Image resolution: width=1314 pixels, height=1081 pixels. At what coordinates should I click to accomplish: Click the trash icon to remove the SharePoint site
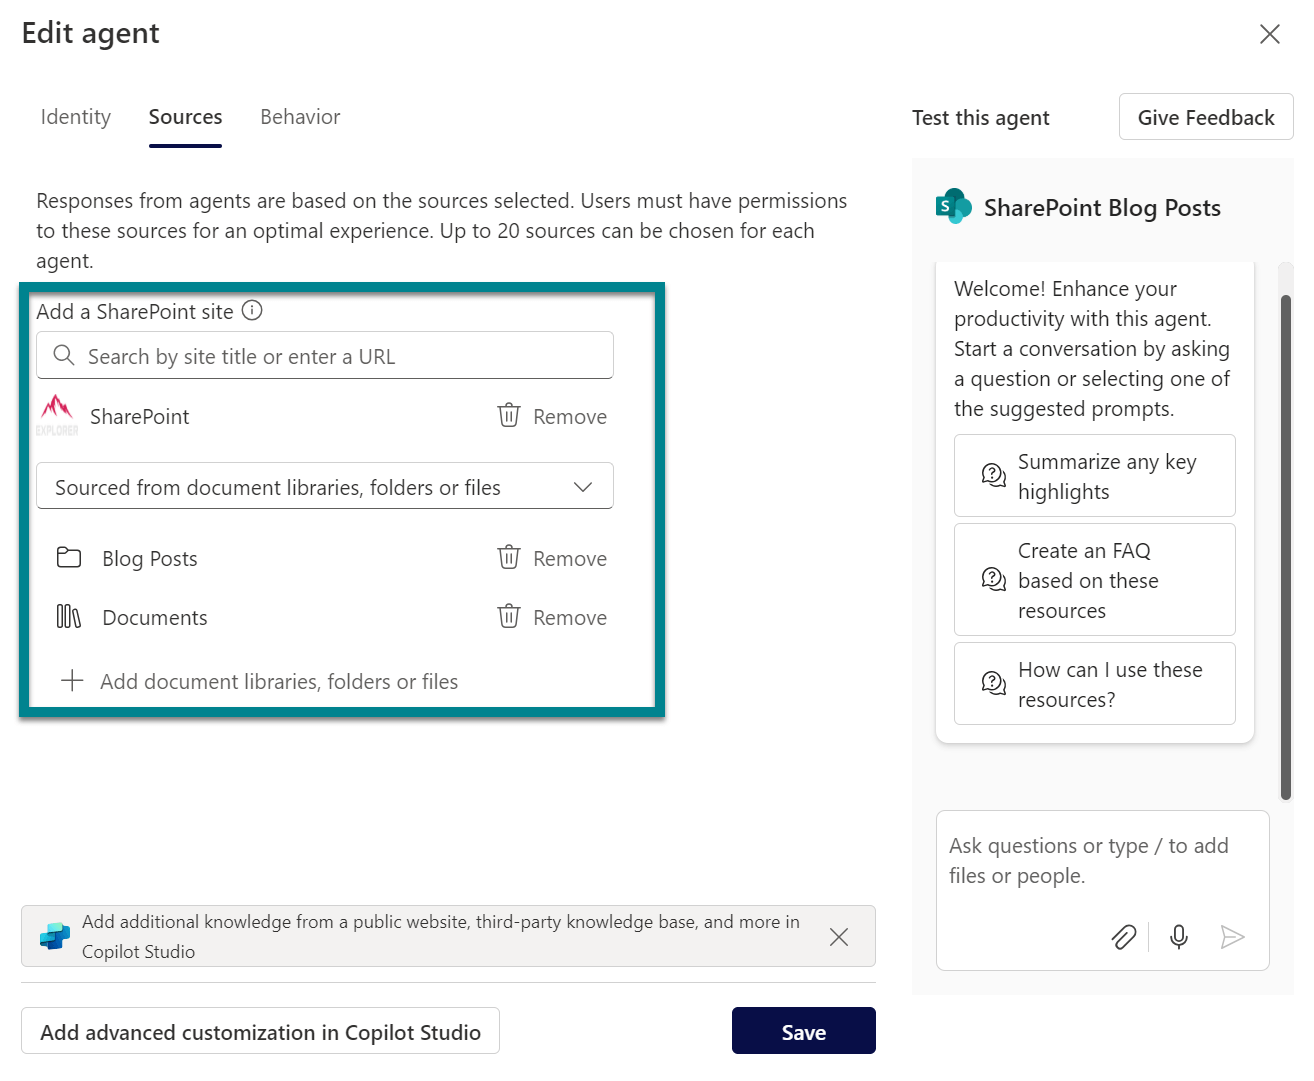(x=509, y=416)
